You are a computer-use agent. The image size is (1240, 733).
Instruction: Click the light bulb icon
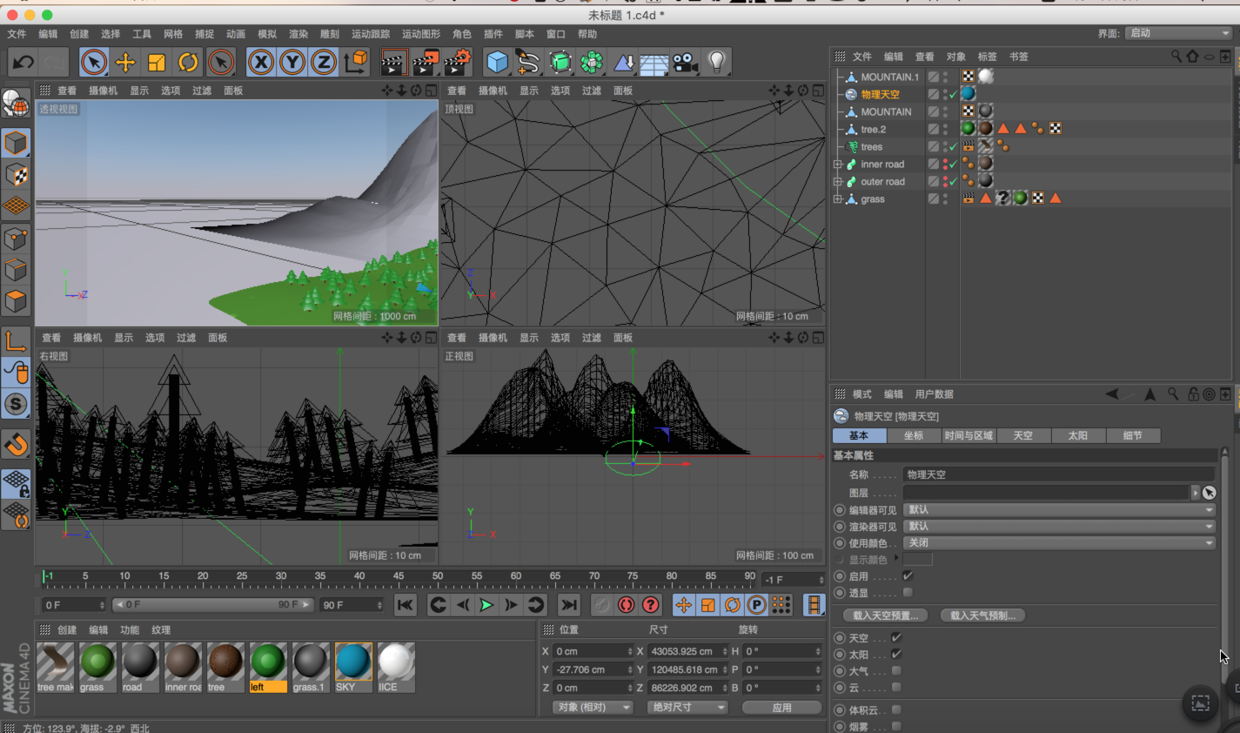pyautogui.click(x=716, y=62)
